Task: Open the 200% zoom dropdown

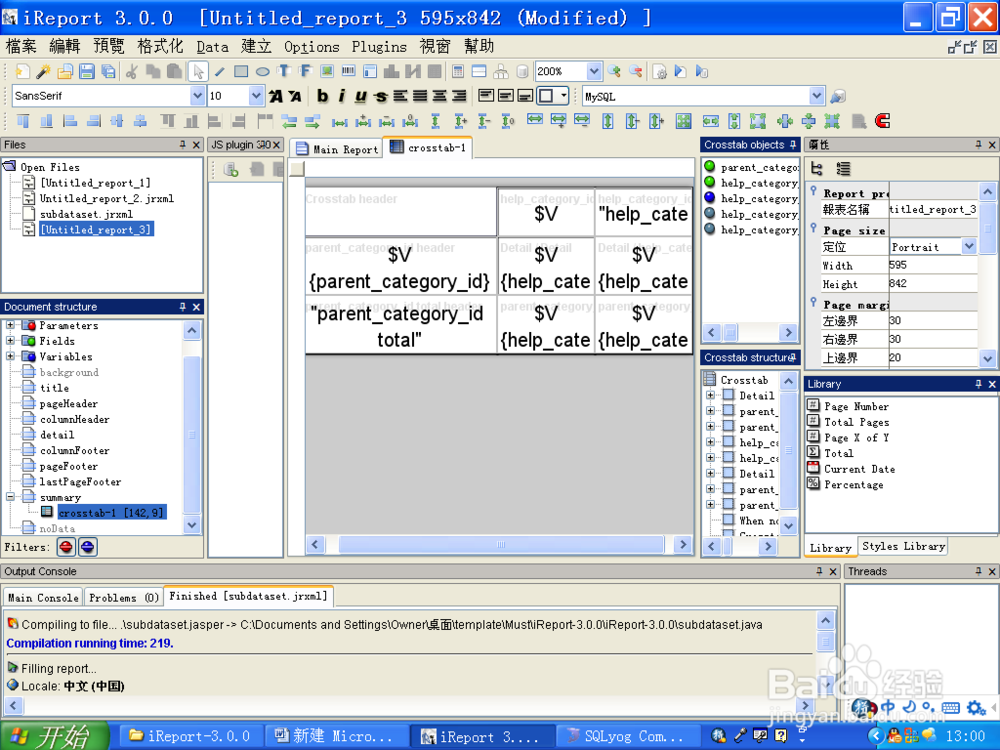Action: point(594,71)
